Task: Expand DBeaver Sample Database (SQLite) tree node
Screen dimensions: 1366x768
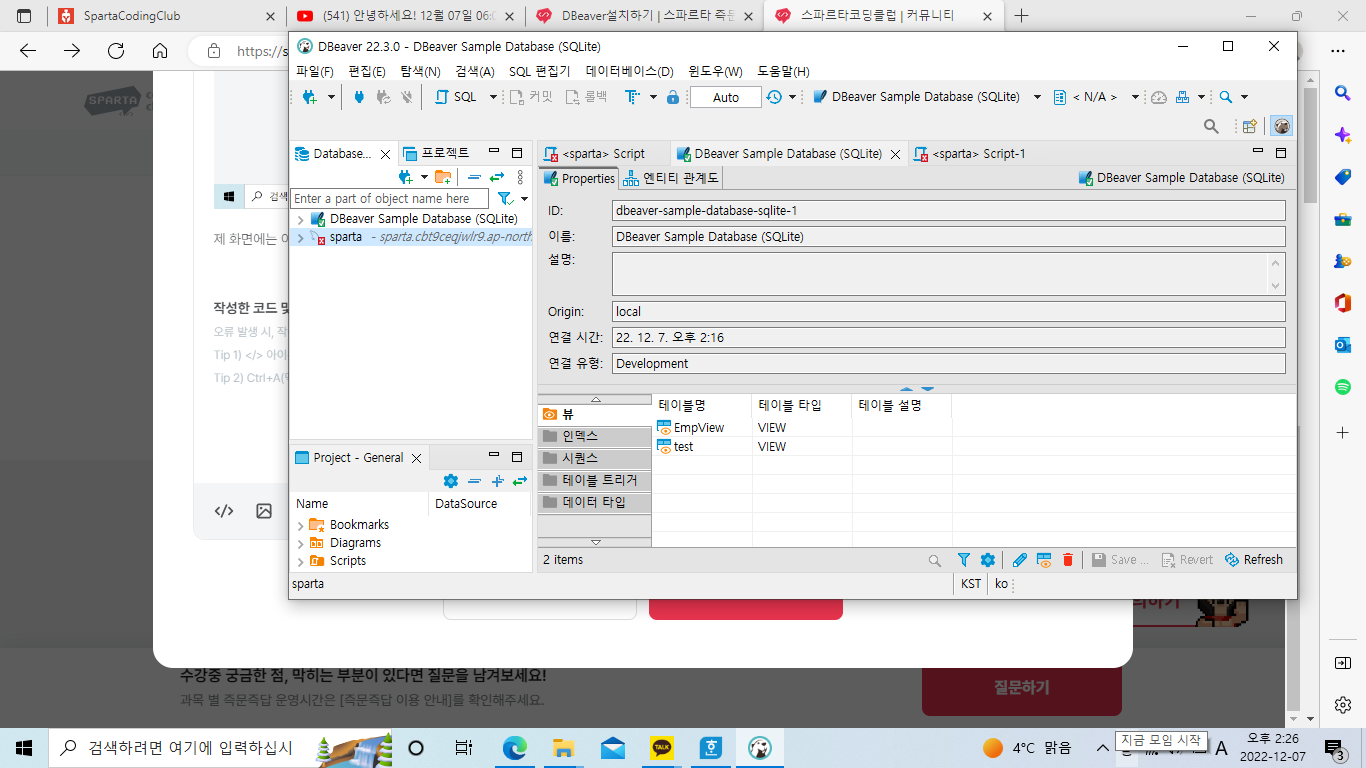Action: (300, 219)
